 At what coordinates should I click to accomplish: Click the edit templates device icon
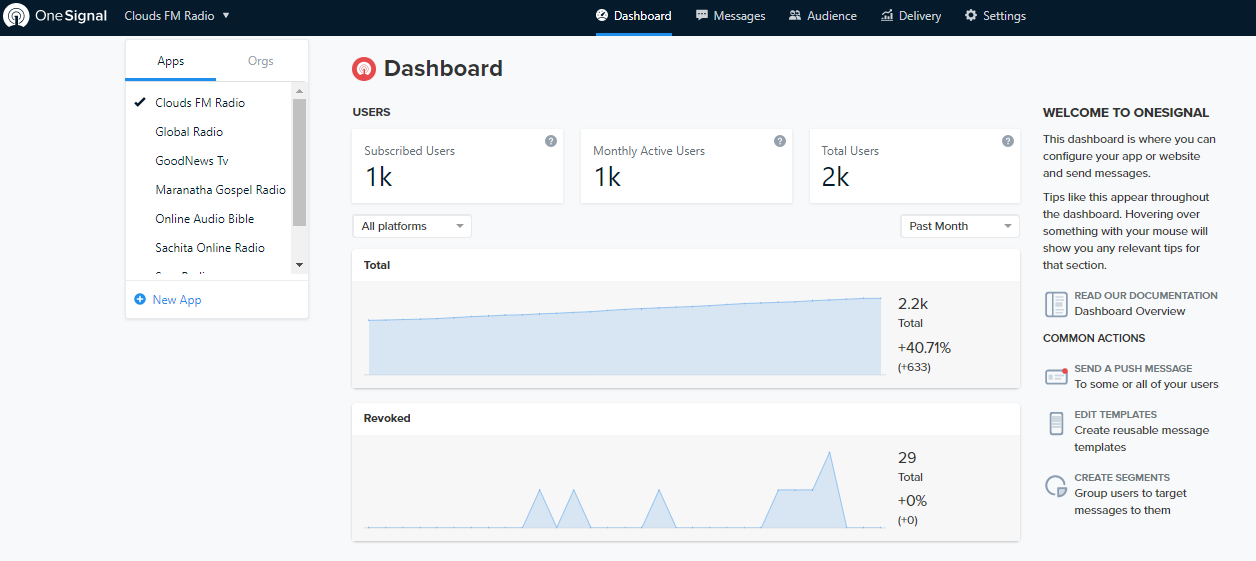[1056, 423]
